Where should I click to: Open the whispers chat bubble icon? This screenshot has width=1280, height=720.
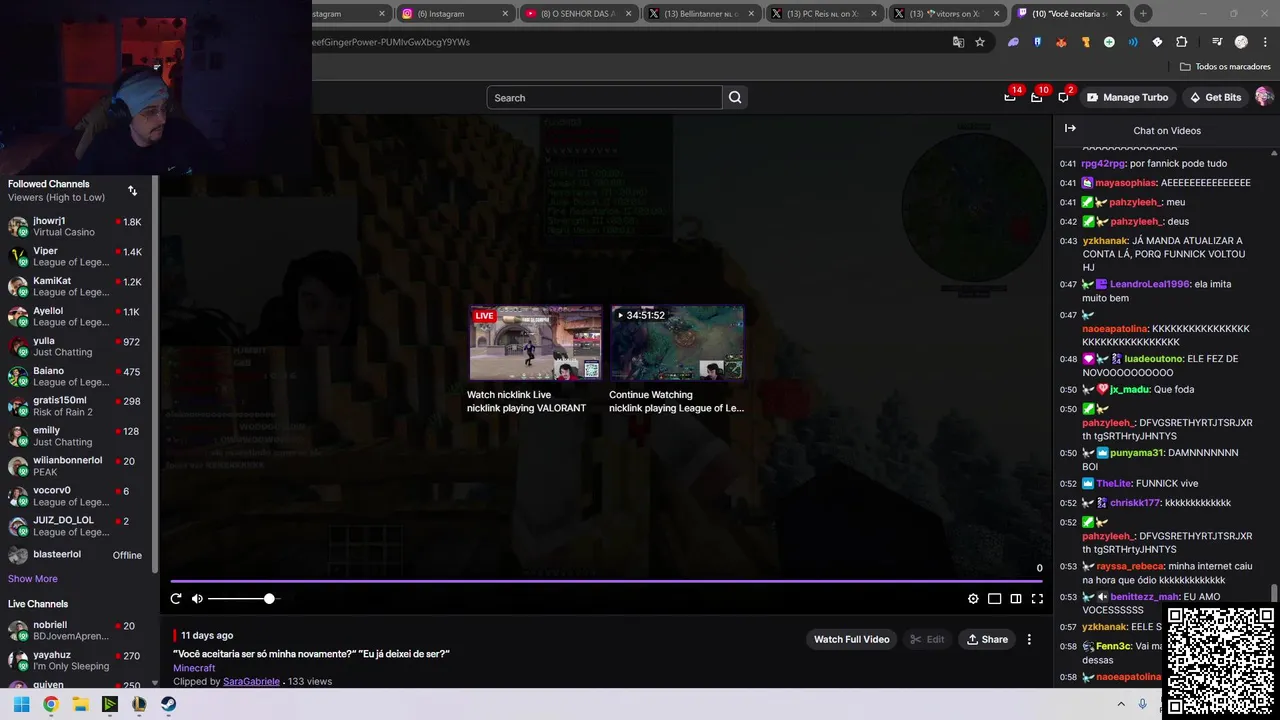1064,97
